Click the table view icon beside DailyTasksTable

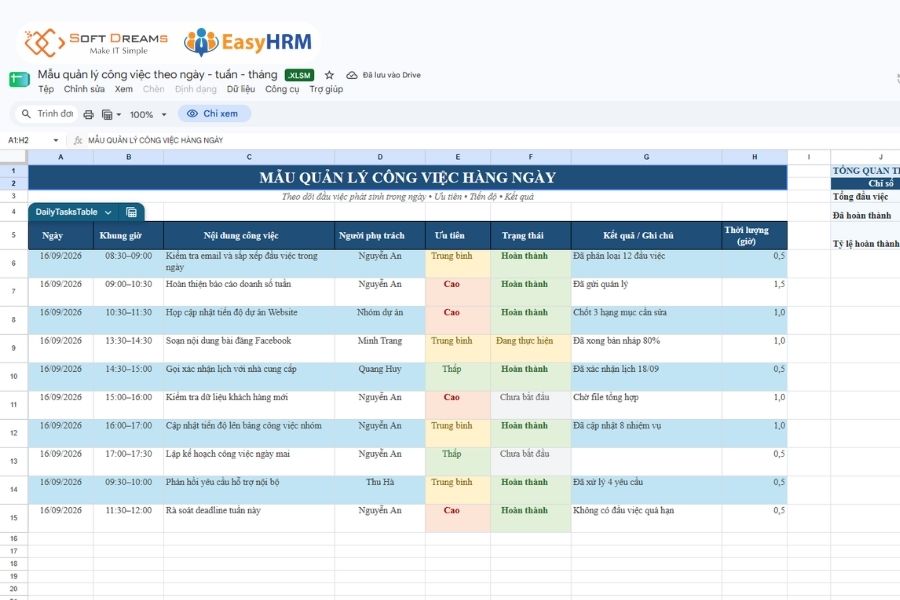pos(131,212)
